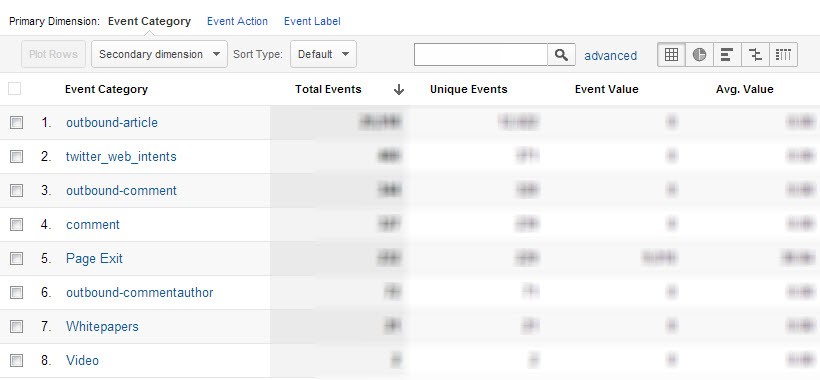The width and height of the screenshot is (820, 380).
Task: Switch to the pie chart percentage view
Action: (699, 54)
